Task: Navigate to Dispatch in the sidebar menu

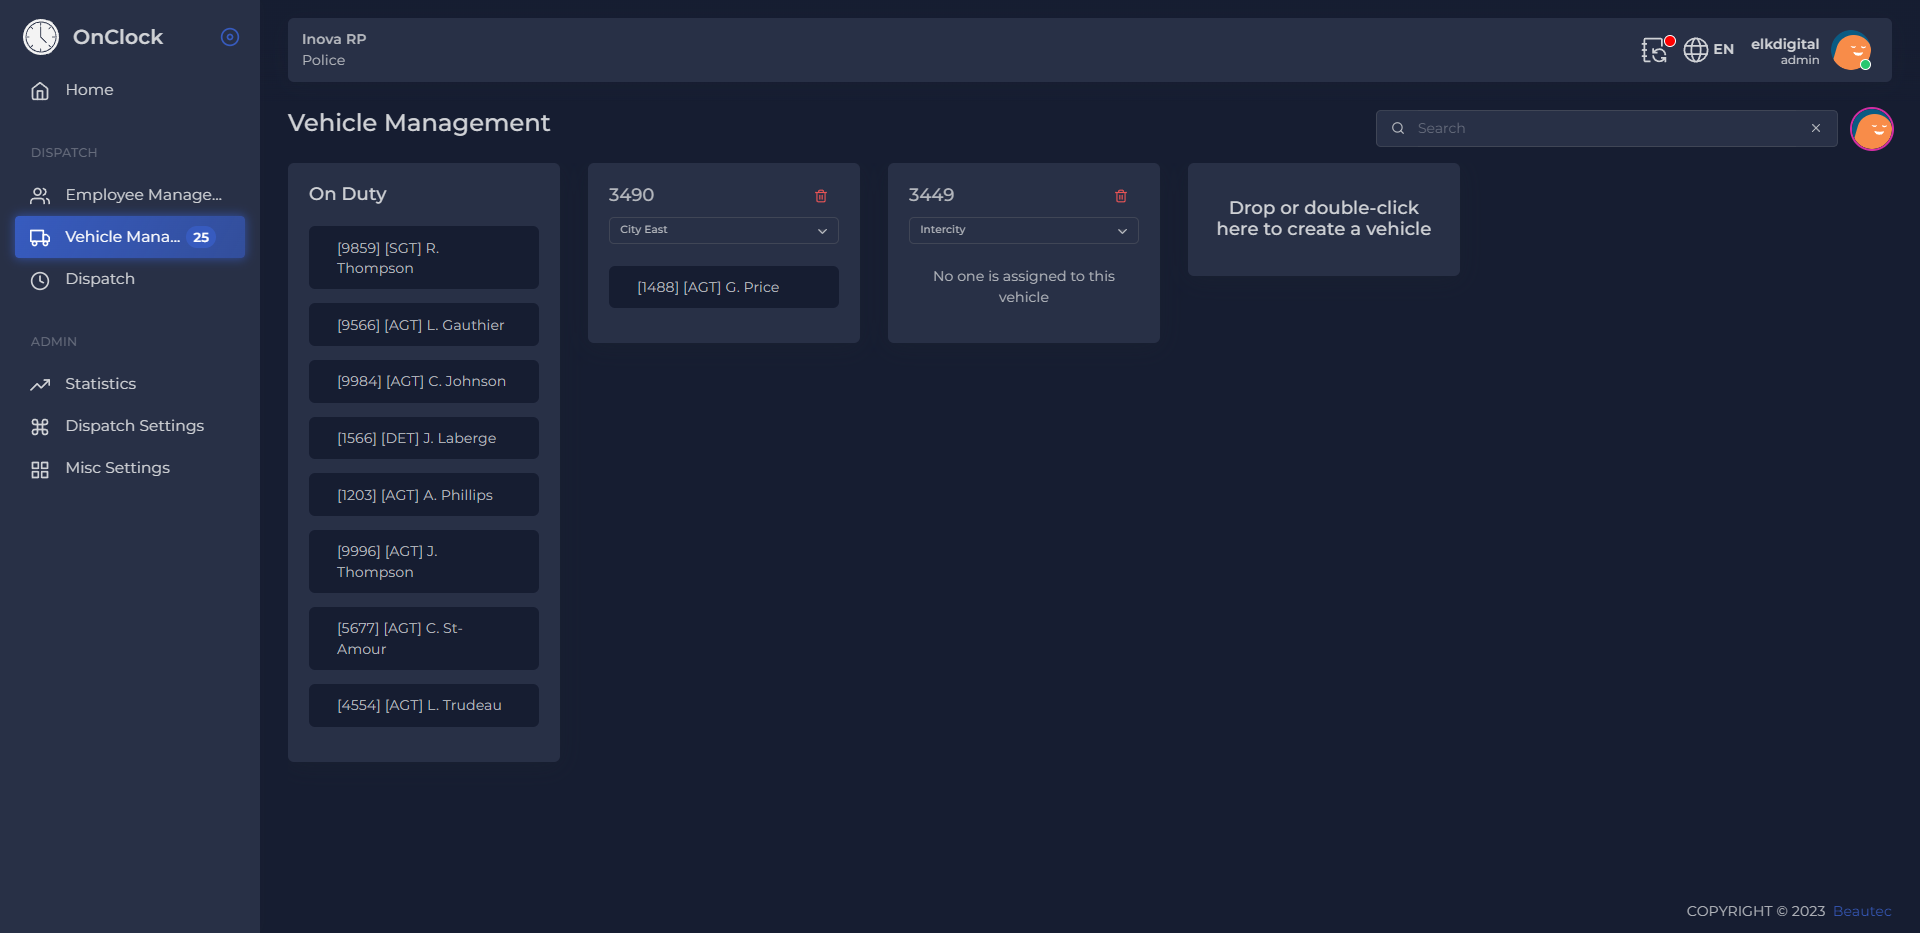Action: coord(99,279)
